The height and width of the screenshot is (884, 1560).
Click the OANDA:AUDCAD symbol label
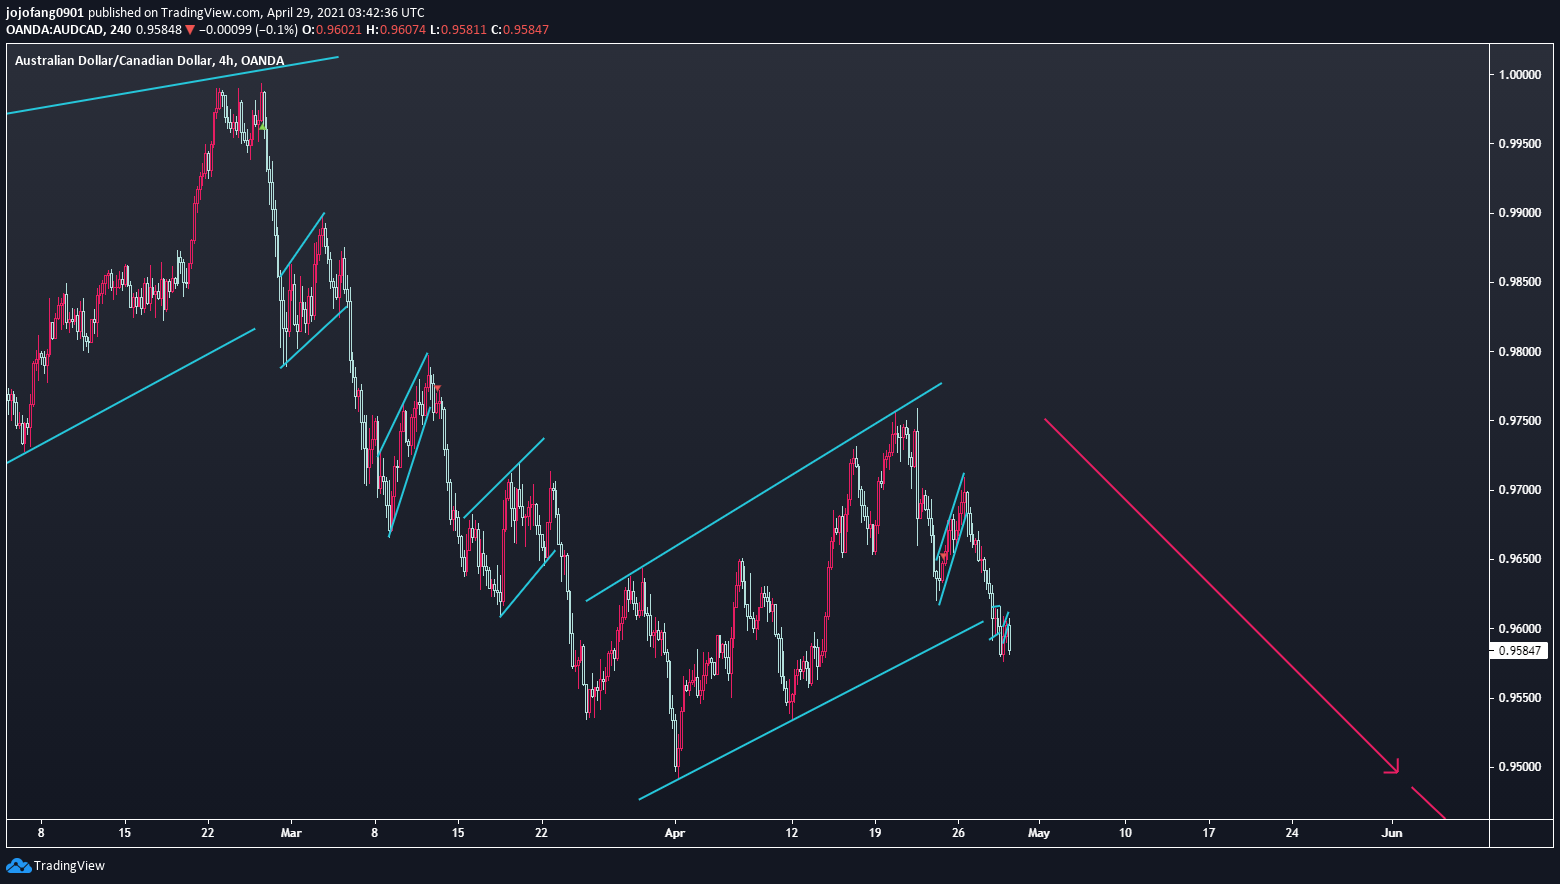[x=55, y=30]
